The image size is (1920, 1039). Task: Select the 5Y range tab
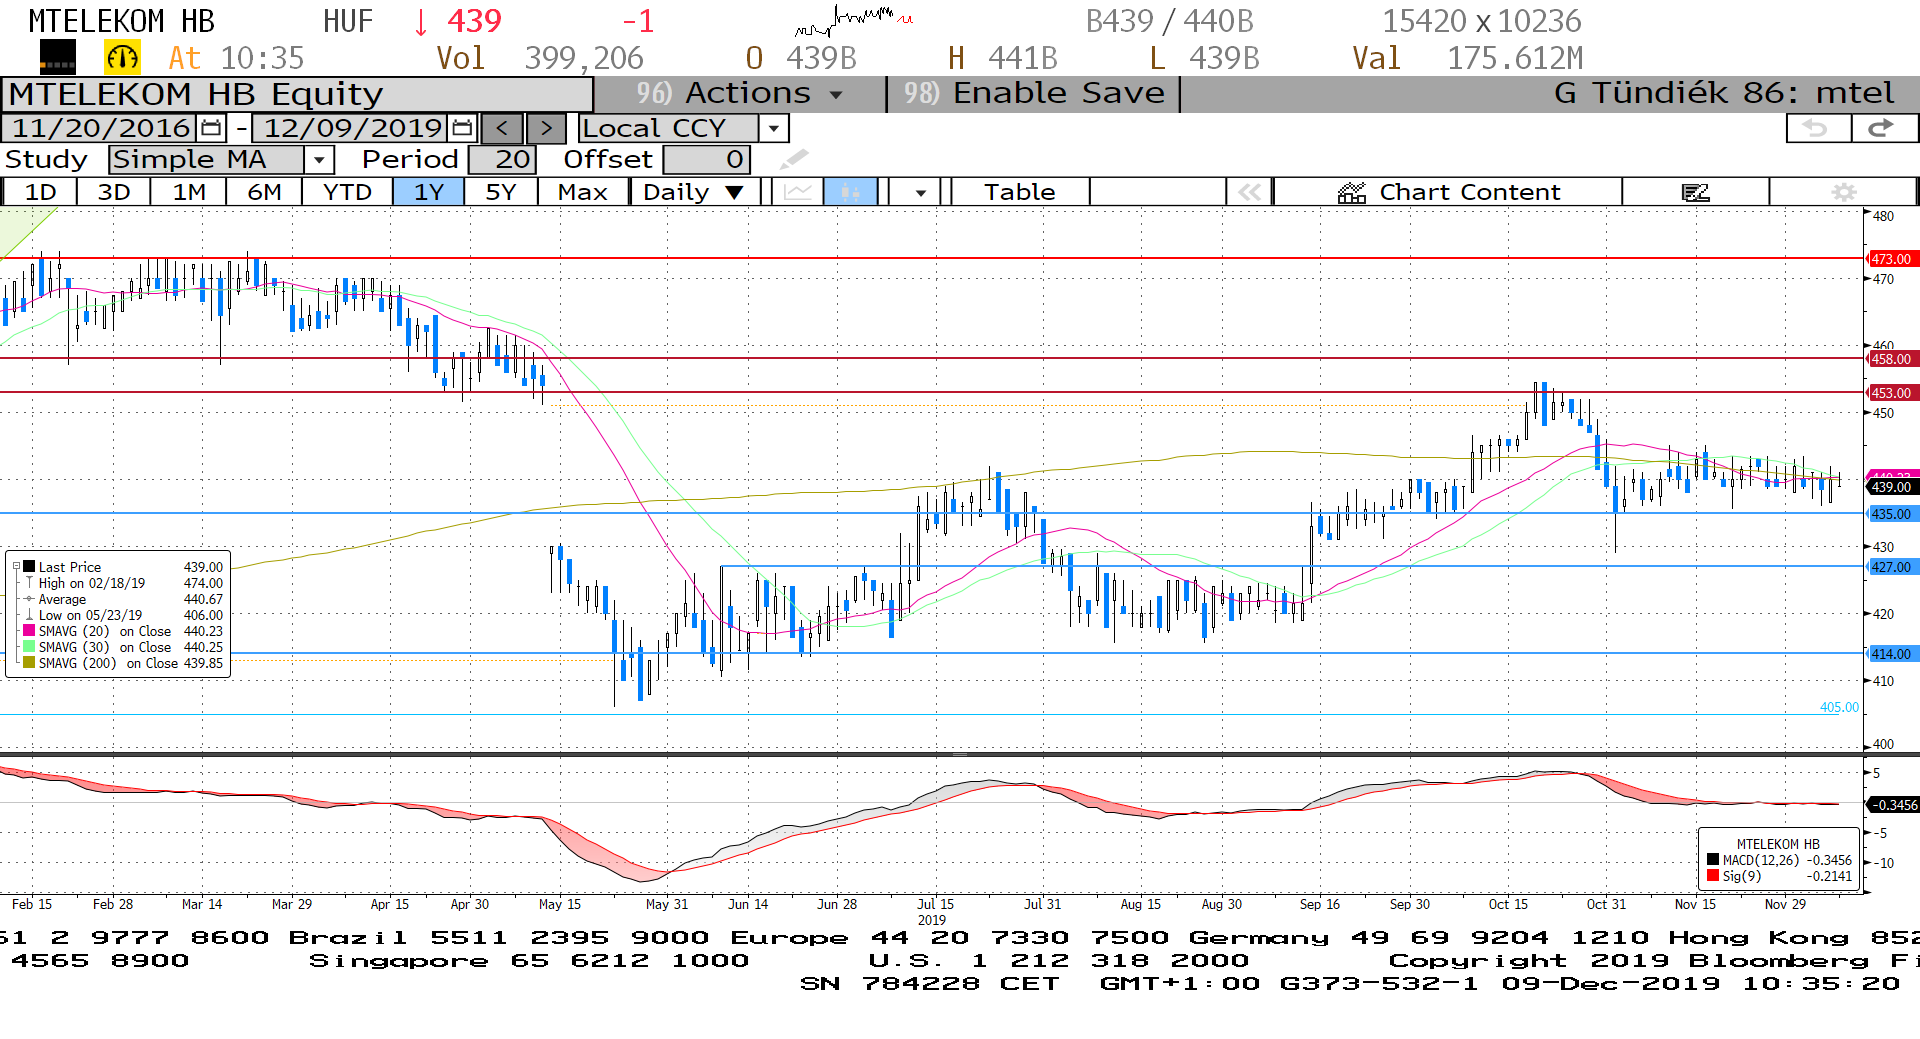(x=500, y=192)
